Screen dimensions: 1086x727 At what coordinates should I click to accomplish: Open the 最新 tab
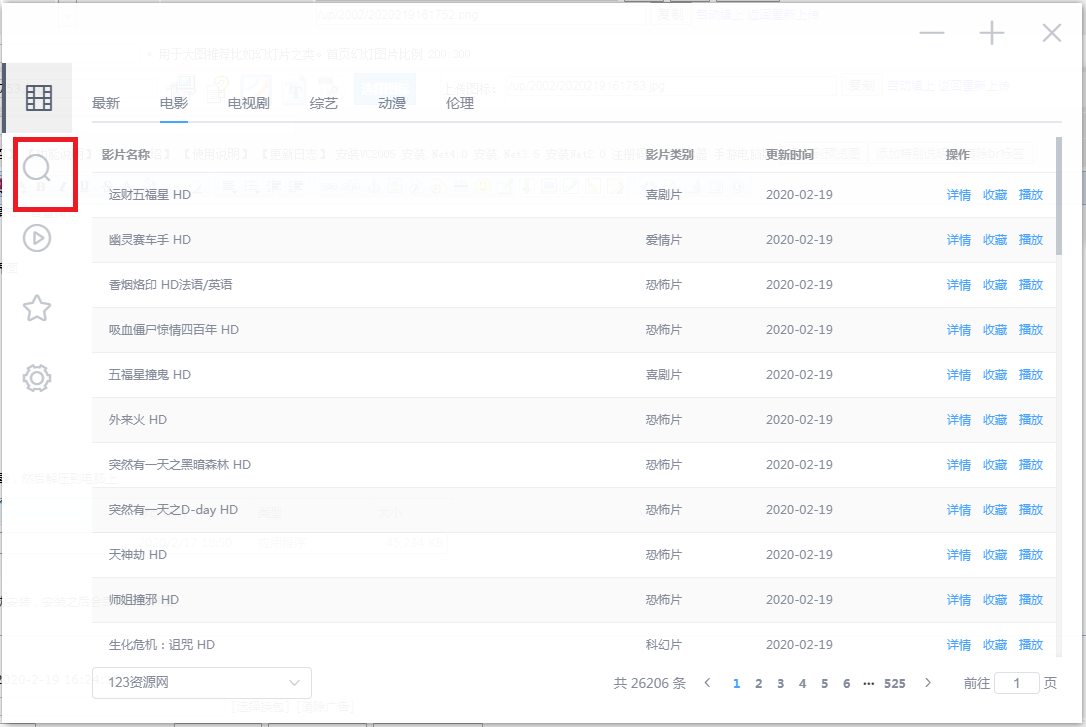click(105, 103)
